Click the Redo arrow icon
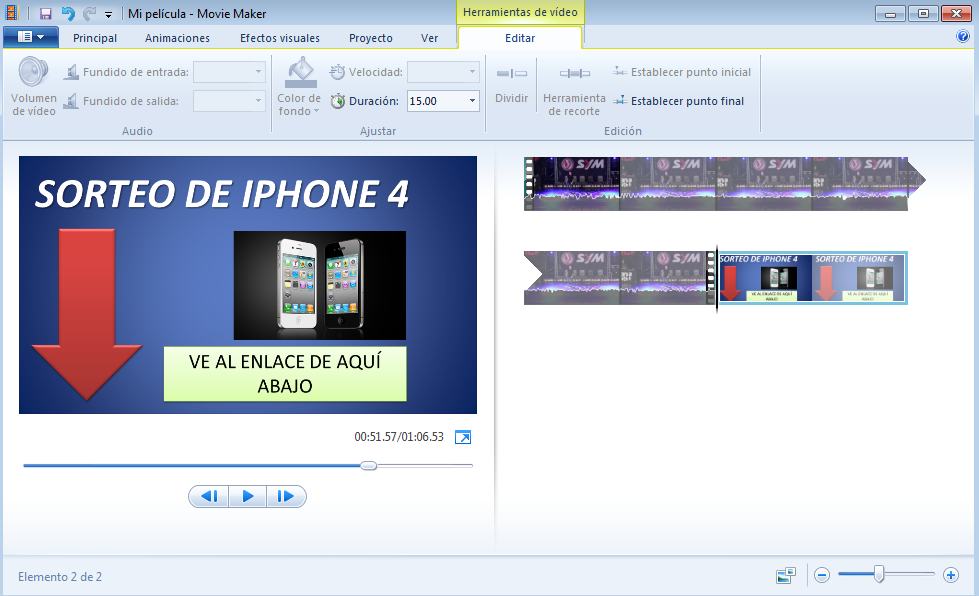This screenshot has height=596, width=979. point(90,14)
